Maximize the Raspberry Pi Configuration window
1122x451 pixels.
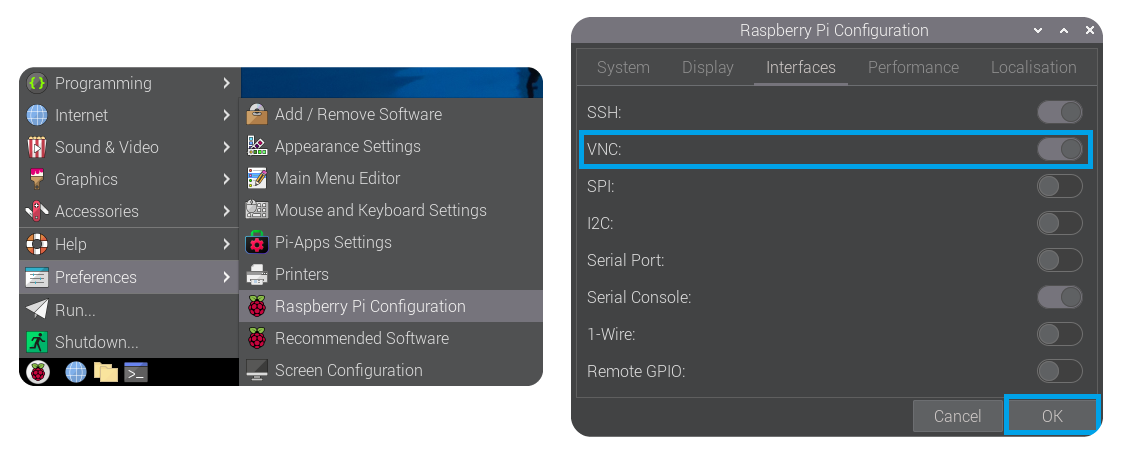1064,31
